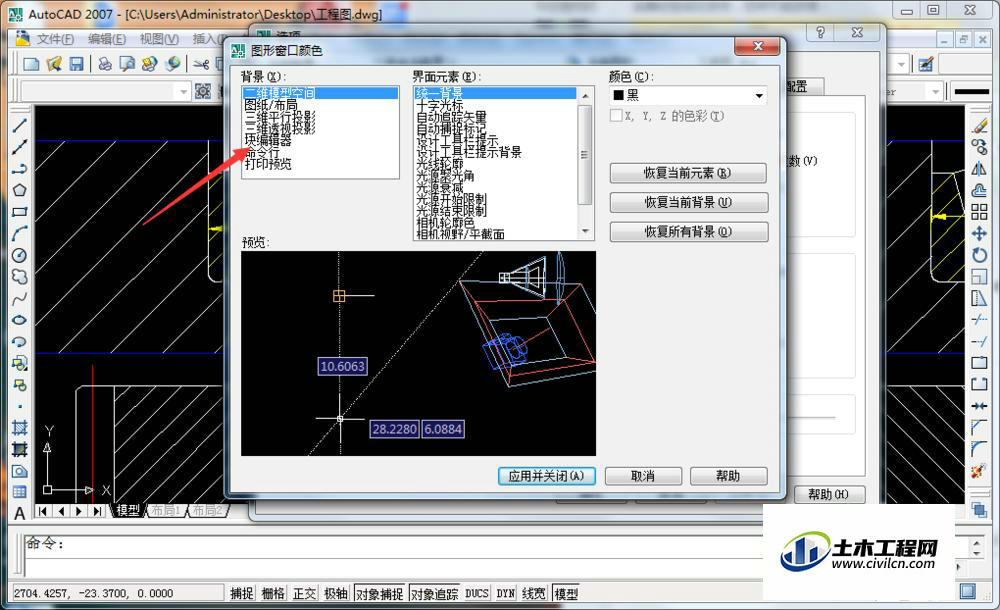Click the Open file toolbar icon

click(54, 64)
